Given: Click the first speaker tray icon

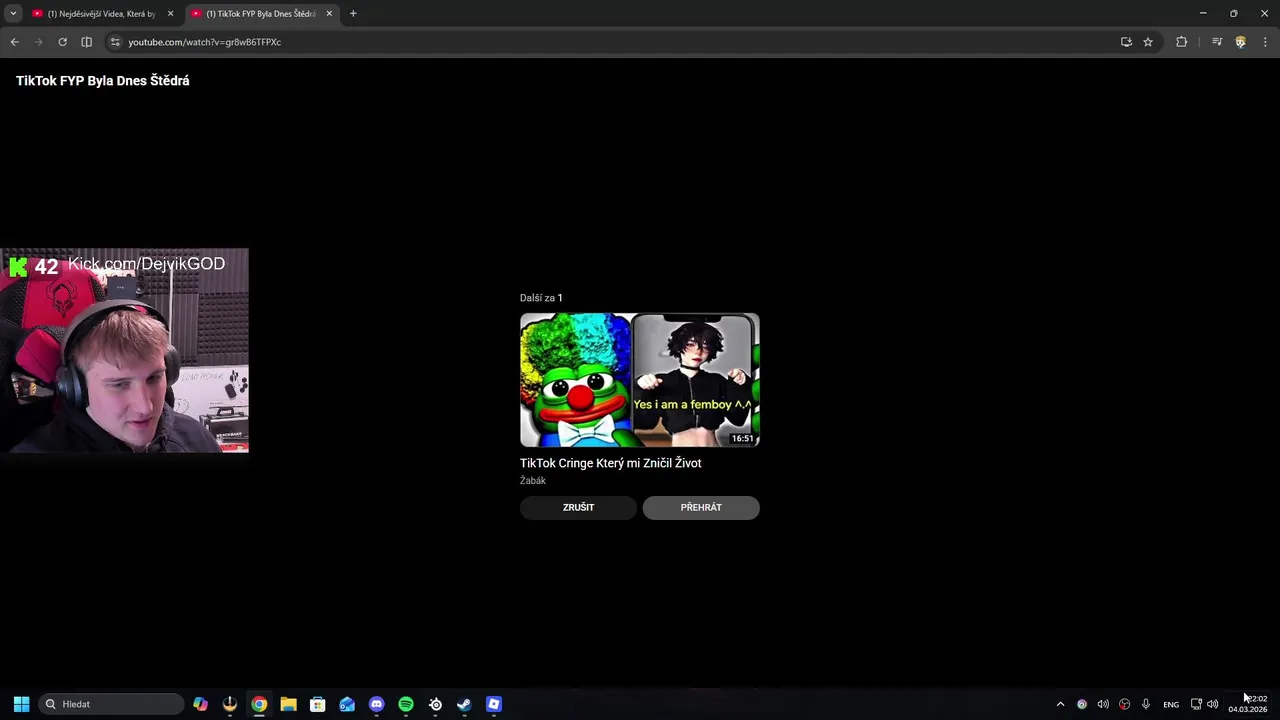Looking at the screenshot, I should point(1103,704).
